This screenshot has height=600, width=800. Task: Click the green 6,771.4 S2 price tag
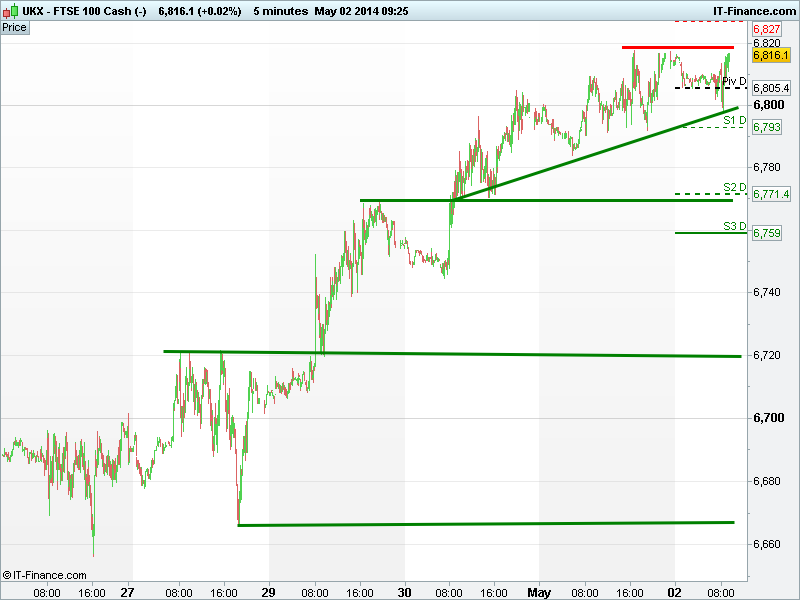pyautogui.click(x=771, y=194)
